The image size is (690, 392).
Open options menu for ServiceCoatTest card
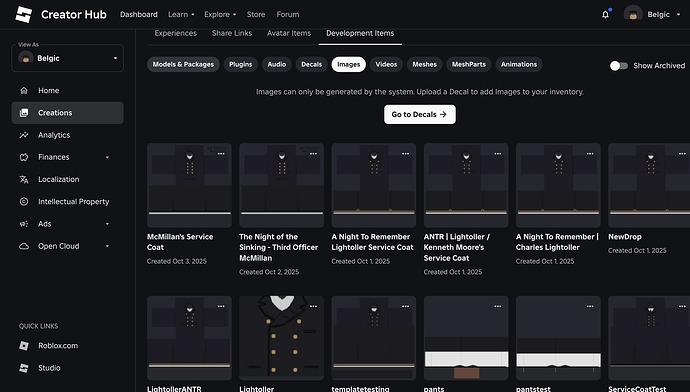tap(682, 306)
